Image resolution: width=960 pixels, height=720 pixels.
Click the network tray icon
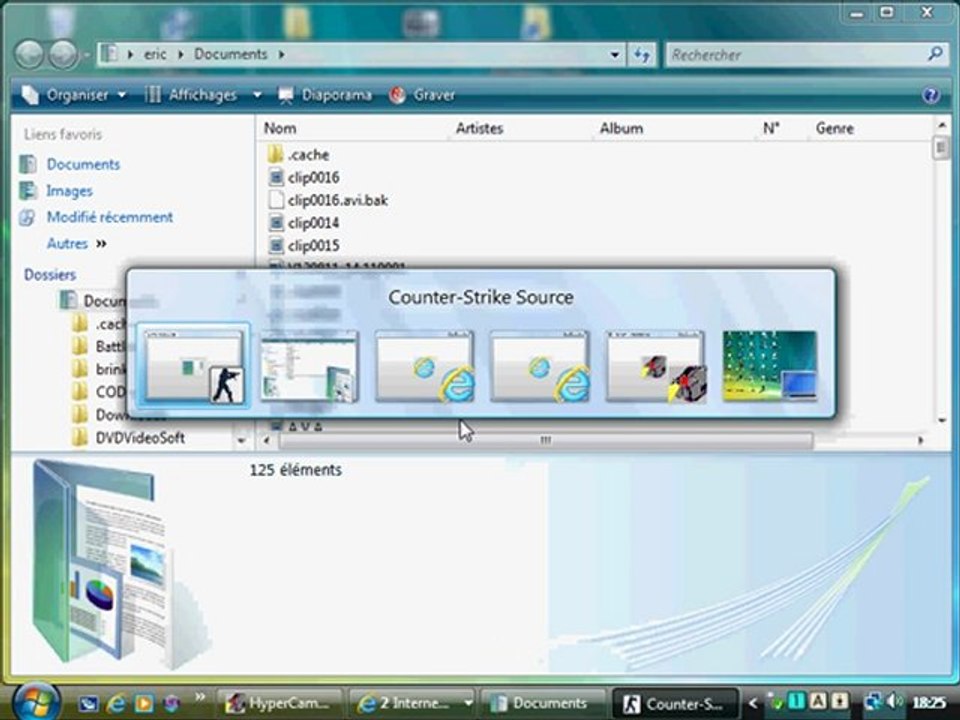[872, 702]
